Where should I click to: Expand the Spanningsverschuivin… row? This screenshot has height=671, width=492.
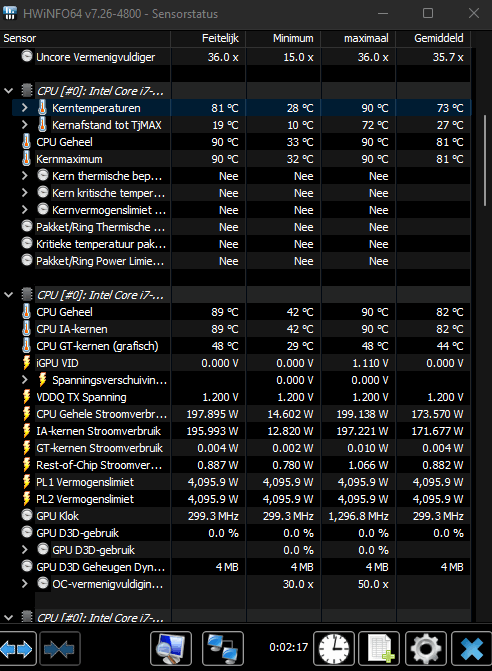tap(24, 380)
